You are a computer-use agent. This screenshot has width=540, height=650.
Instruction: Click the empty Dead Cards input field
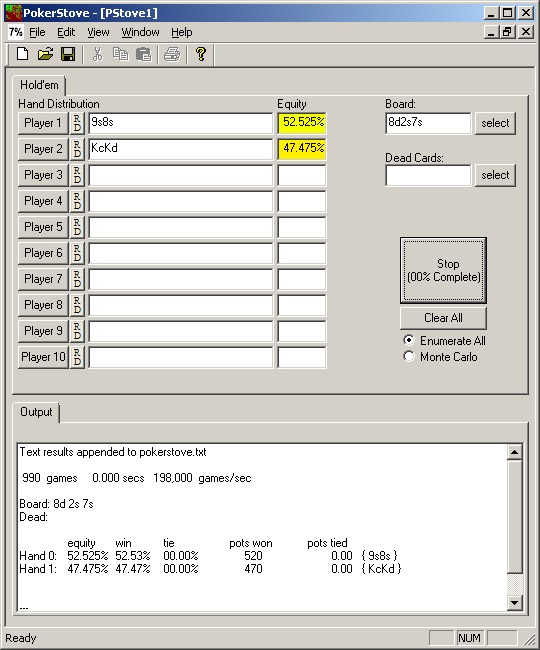(428, 175)
